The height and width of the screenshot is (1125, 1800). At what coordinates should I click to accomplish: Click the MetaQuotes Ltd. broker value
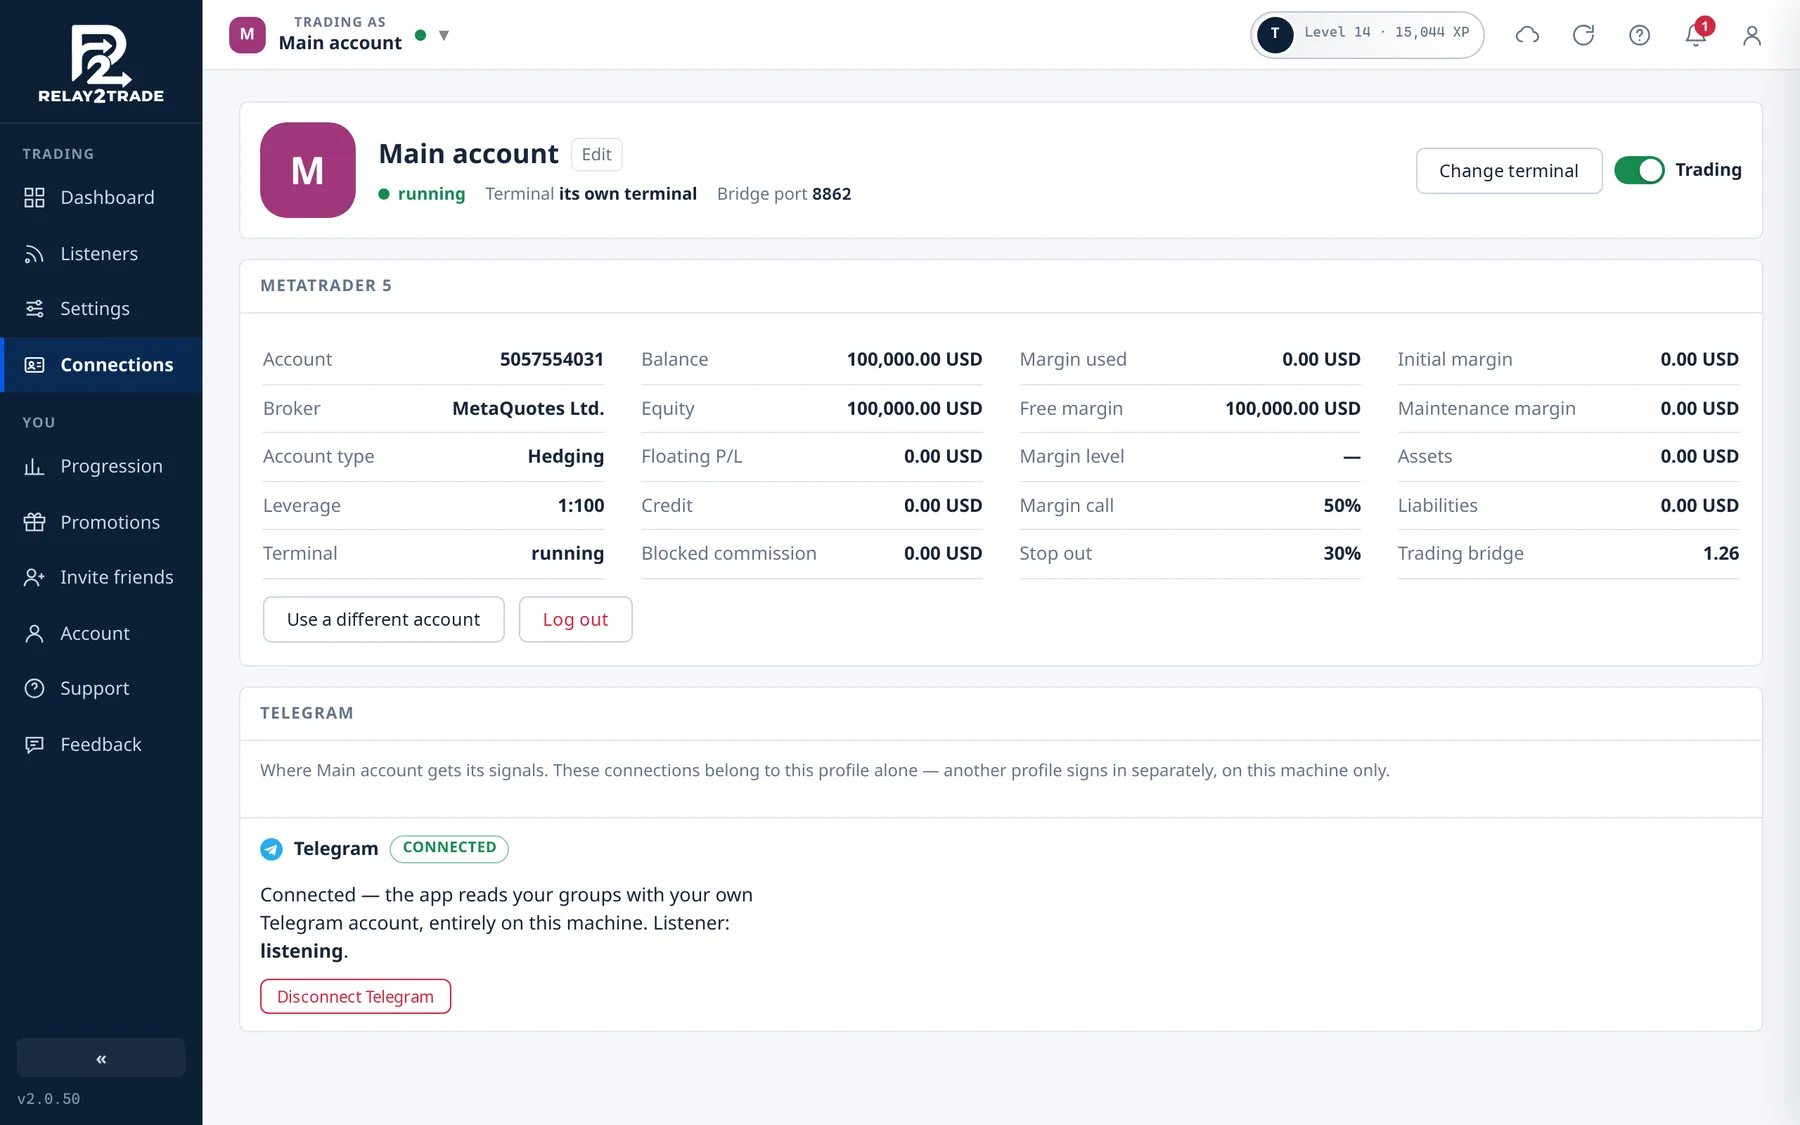[x=528, y=408]
